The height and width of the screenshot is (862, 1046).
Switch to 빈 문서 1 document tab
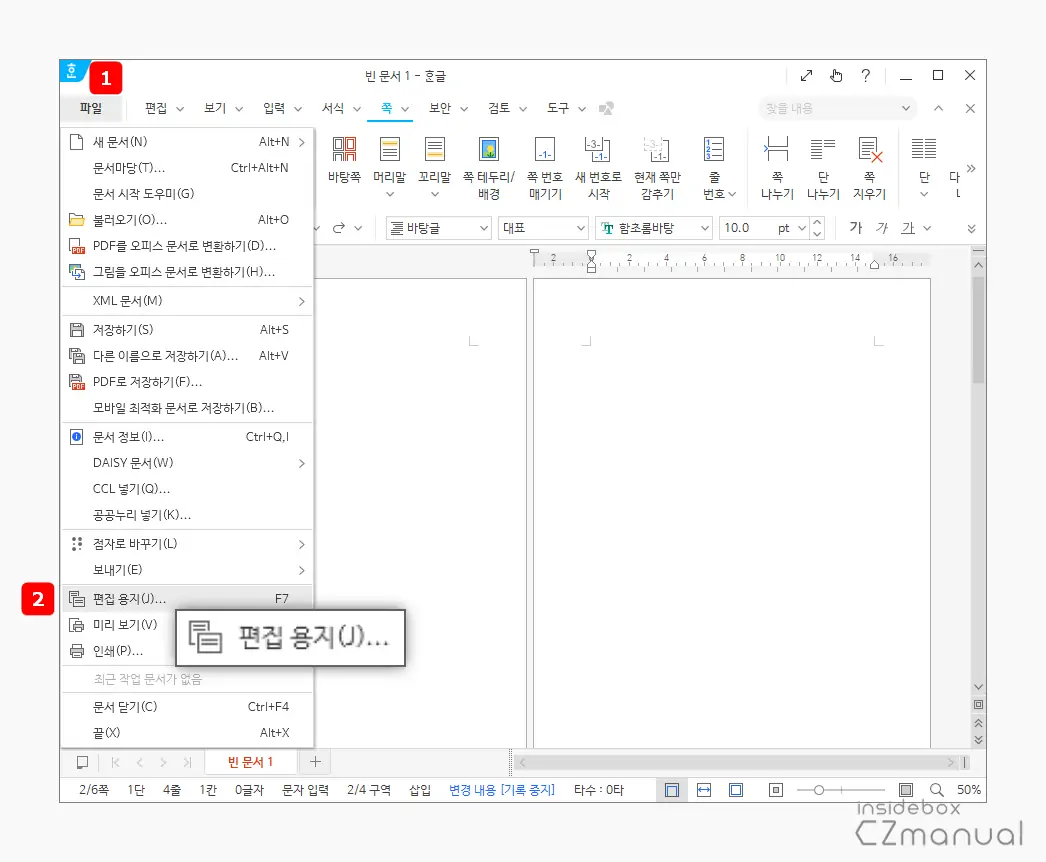[x=250, y=762]
